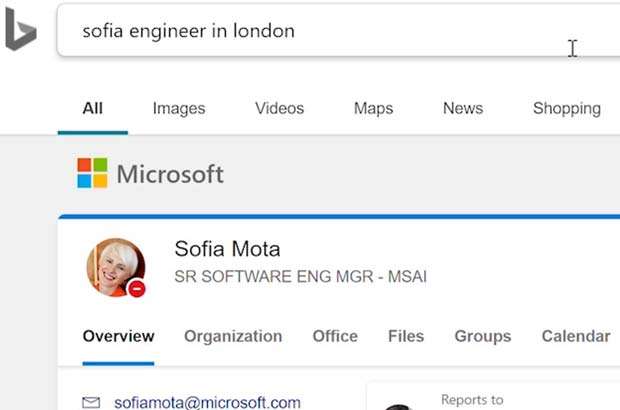
Task: Click the red do-not-disturb status badge
Action: coord(137,289)
